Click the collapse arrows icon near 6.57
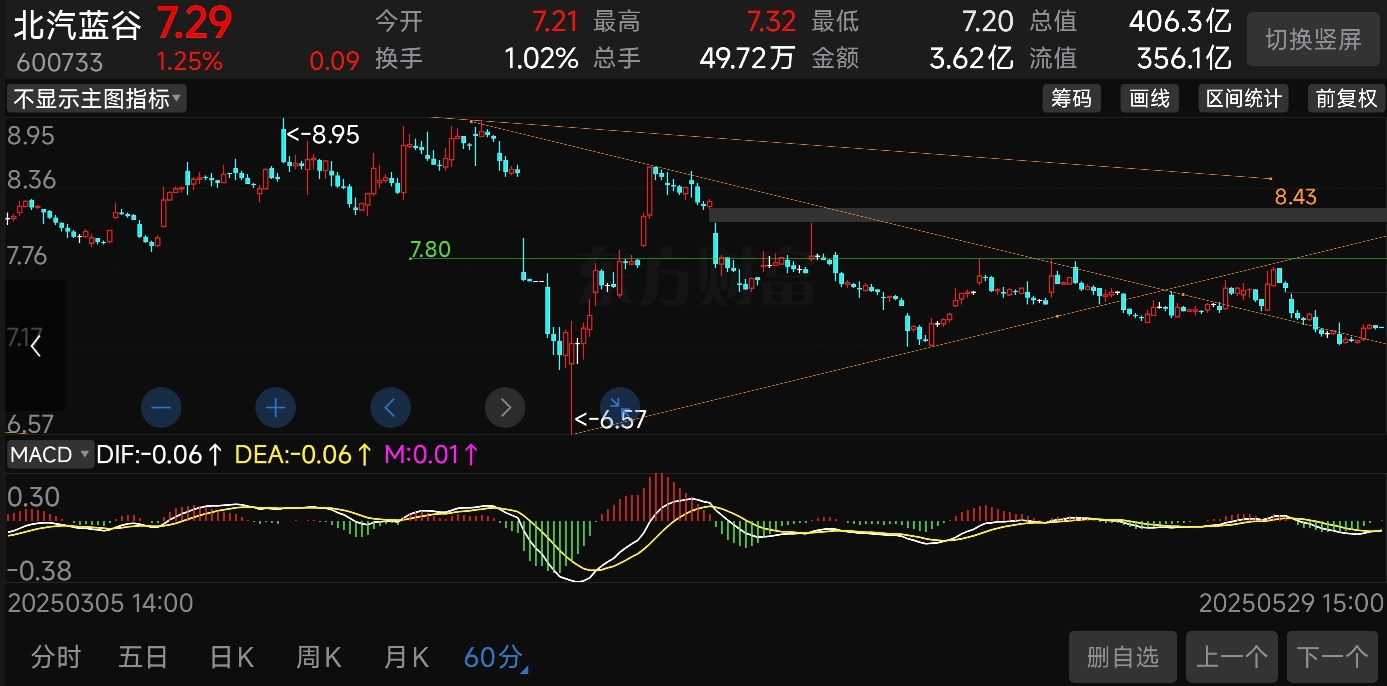The width and height of the screenshot is (1387, 686). (x=620, y=407)
